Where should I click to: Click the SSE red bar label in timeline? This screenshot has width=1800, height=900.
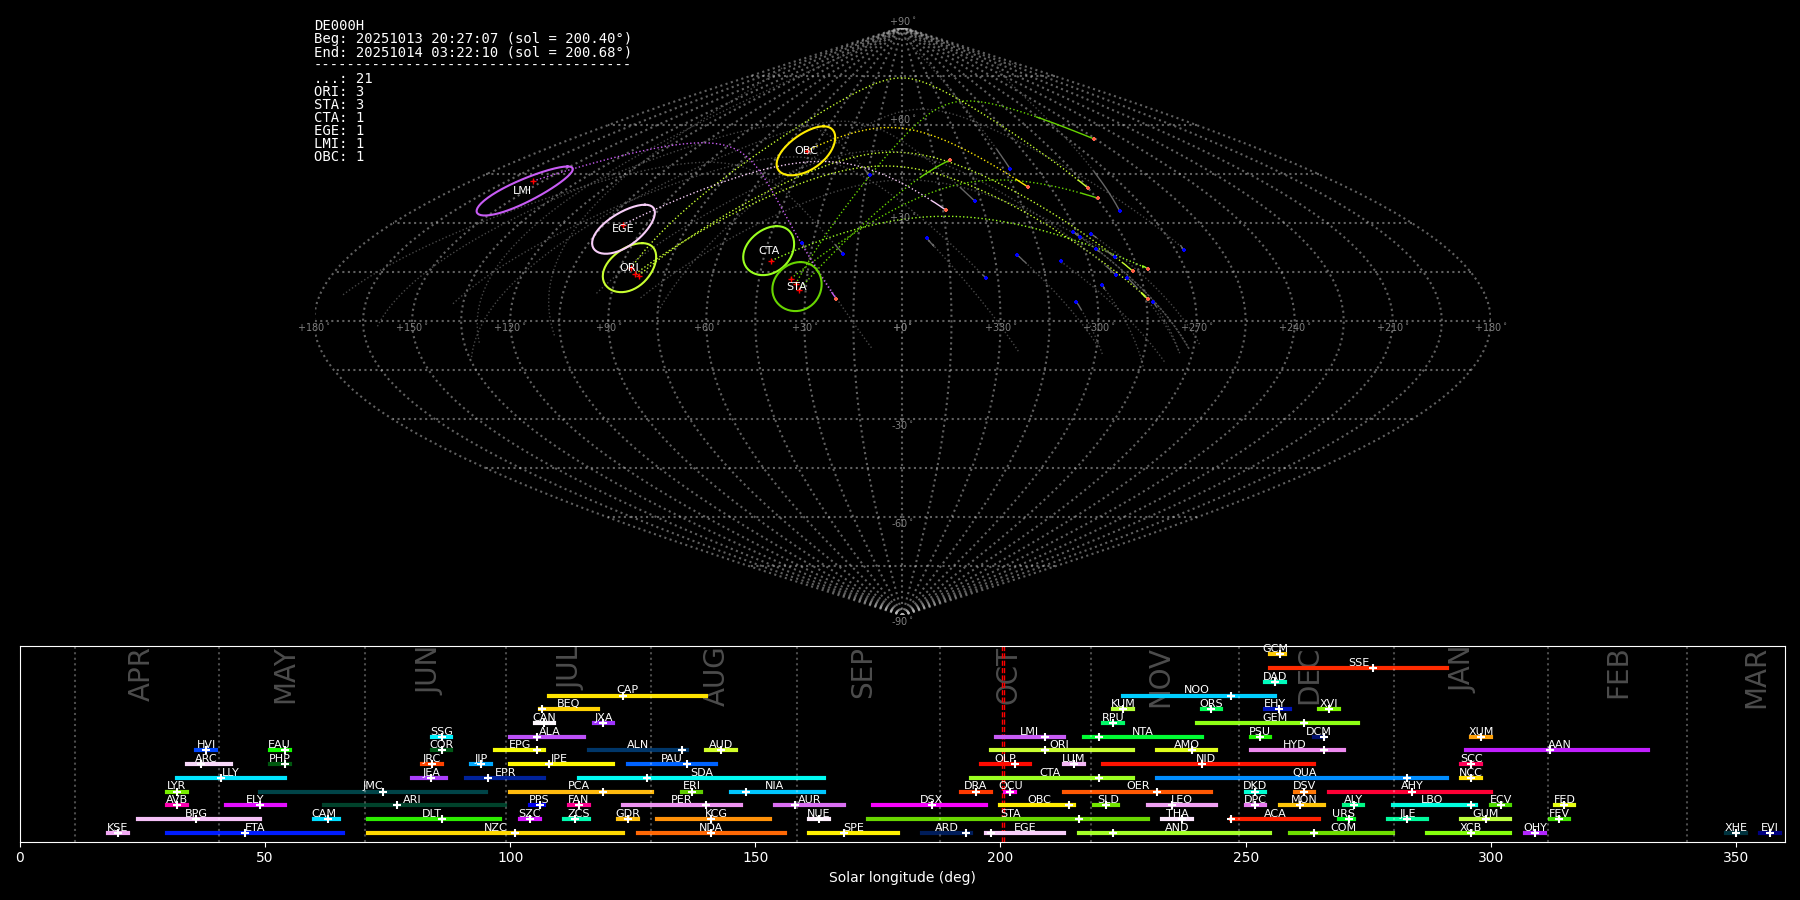pos(1358,663)
